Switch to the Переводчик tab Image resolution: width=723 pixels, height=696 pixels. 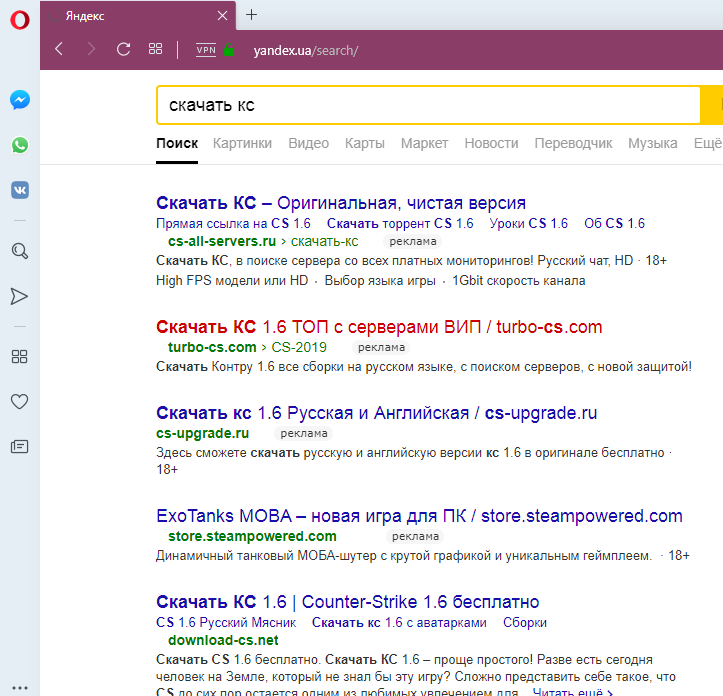coord(573,143)
